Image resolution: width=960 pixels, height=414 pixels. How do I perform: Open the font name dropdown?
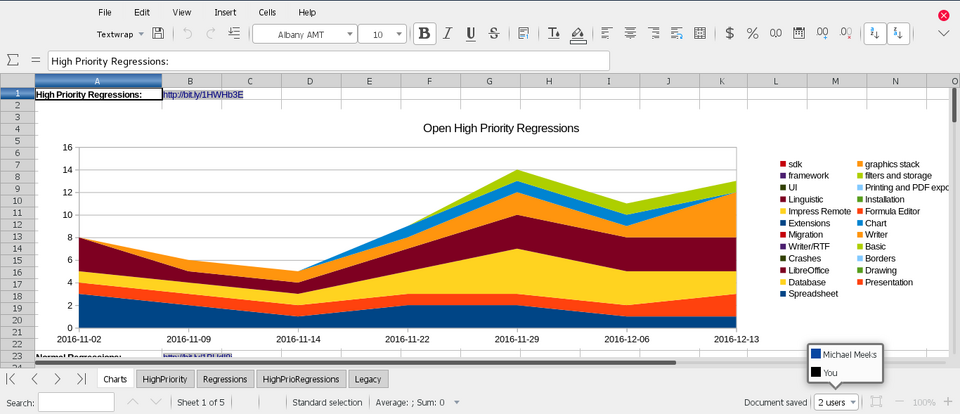point(350,34)
